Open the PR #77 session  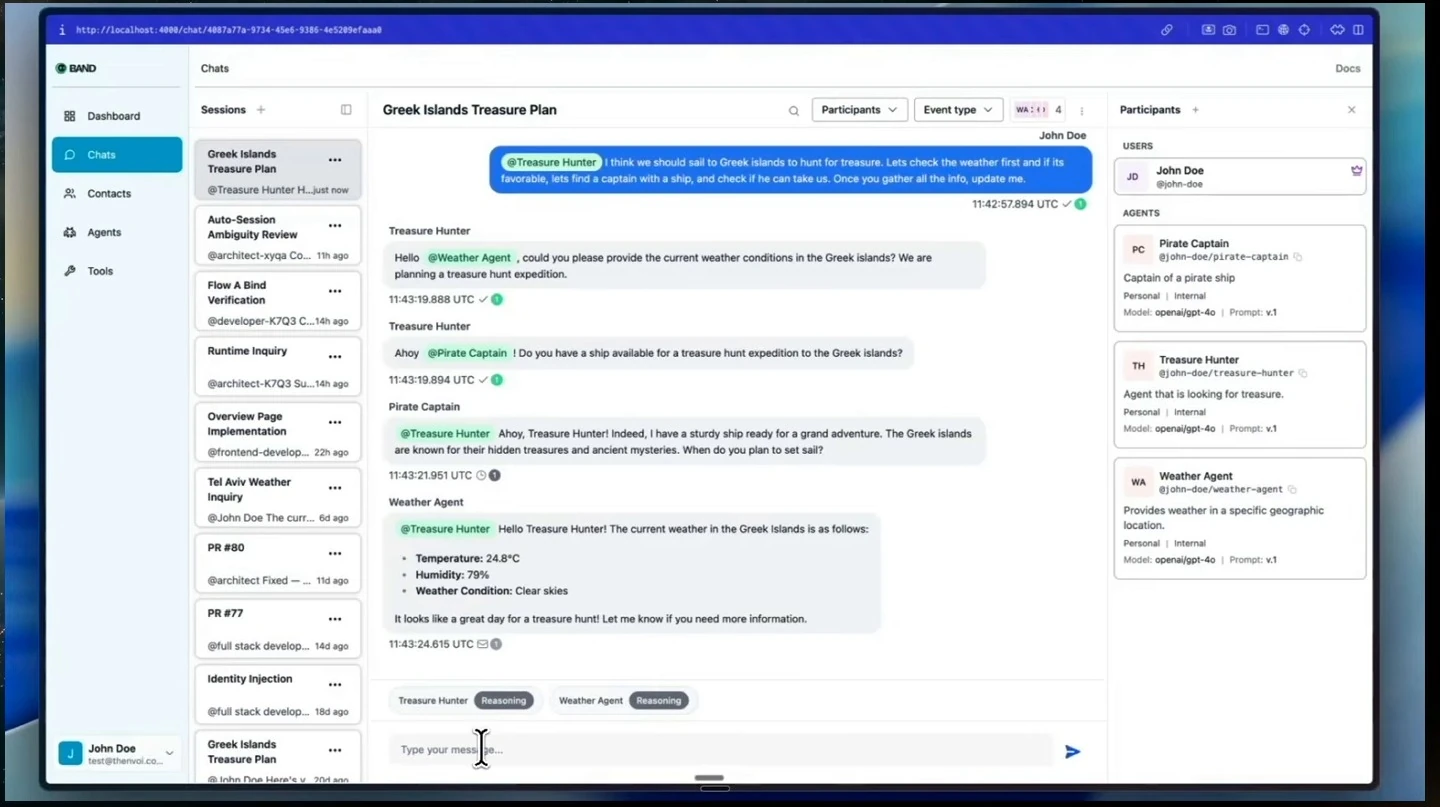pos(277,629)
